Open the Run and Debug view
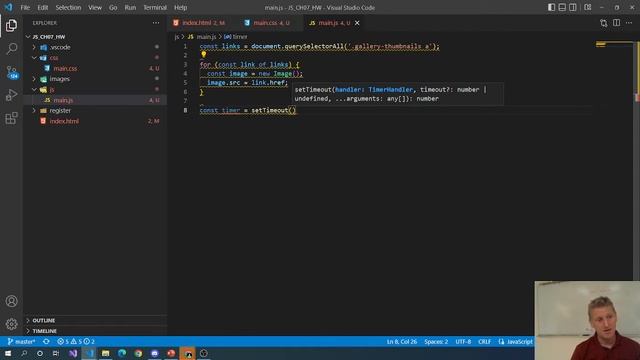Image resolution: width=640 pixels, height=360 pixels. (11, 95)
